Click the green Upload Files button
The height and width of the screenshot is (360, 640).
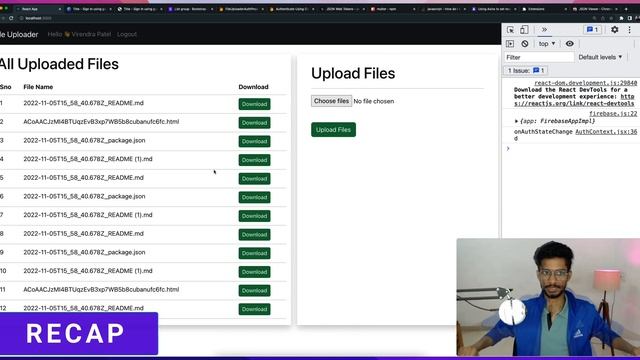click(x=333, y=130)
